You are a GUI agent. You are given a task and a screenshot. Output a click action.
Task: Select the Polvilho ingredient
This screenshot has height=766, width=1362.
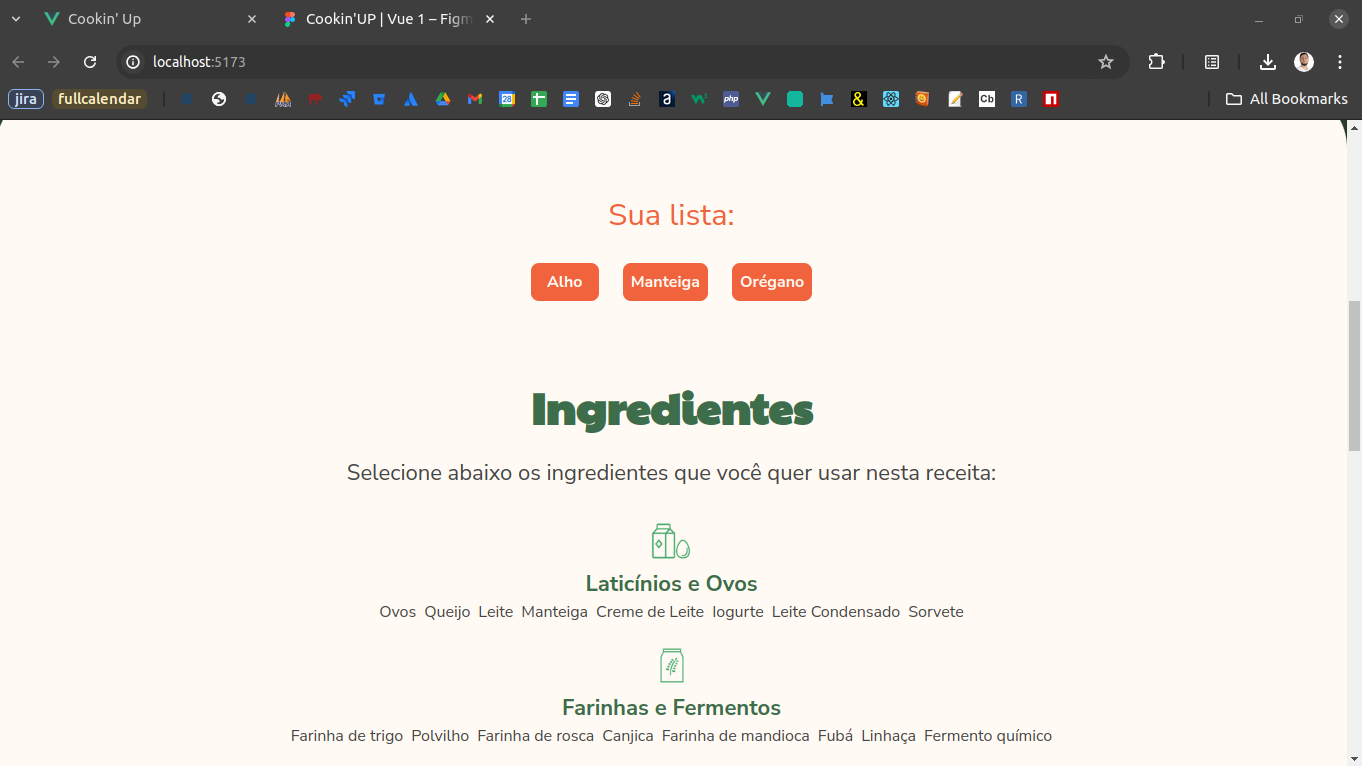[x=440, y=736]
